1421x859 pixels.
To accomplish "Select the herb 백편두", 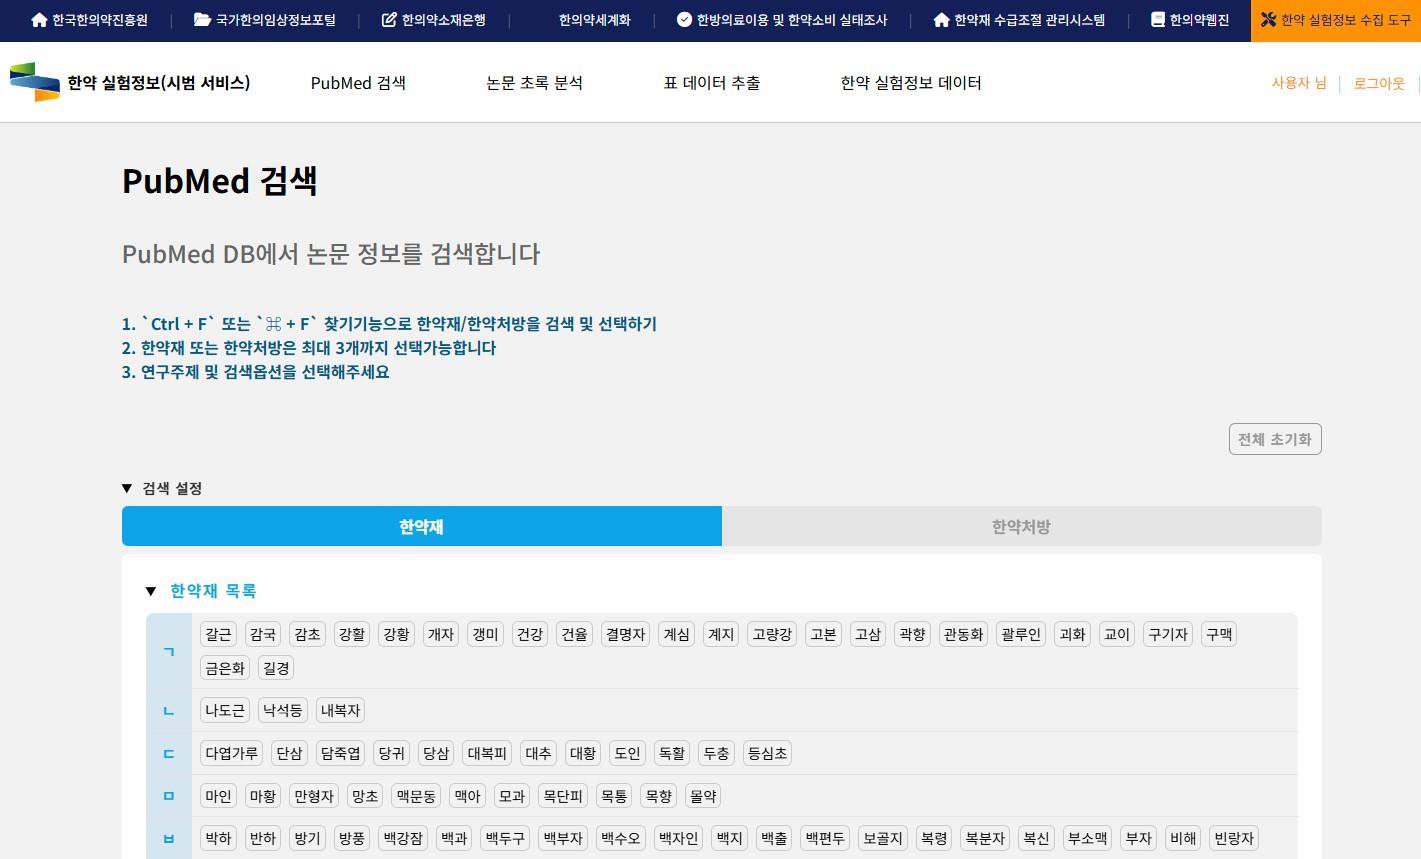I will [825, 838].
